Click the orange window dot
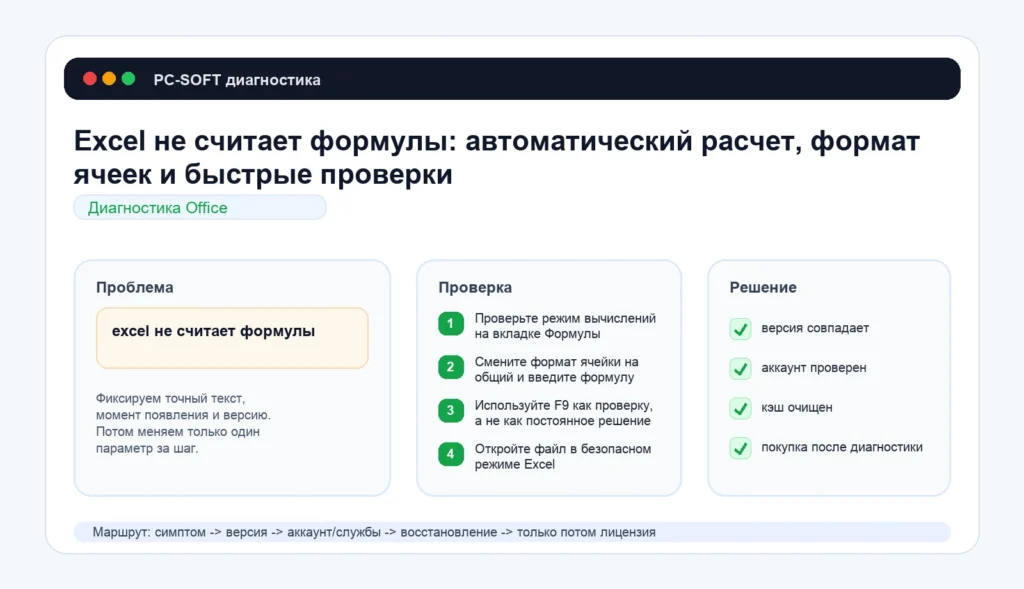 (109, 79)
